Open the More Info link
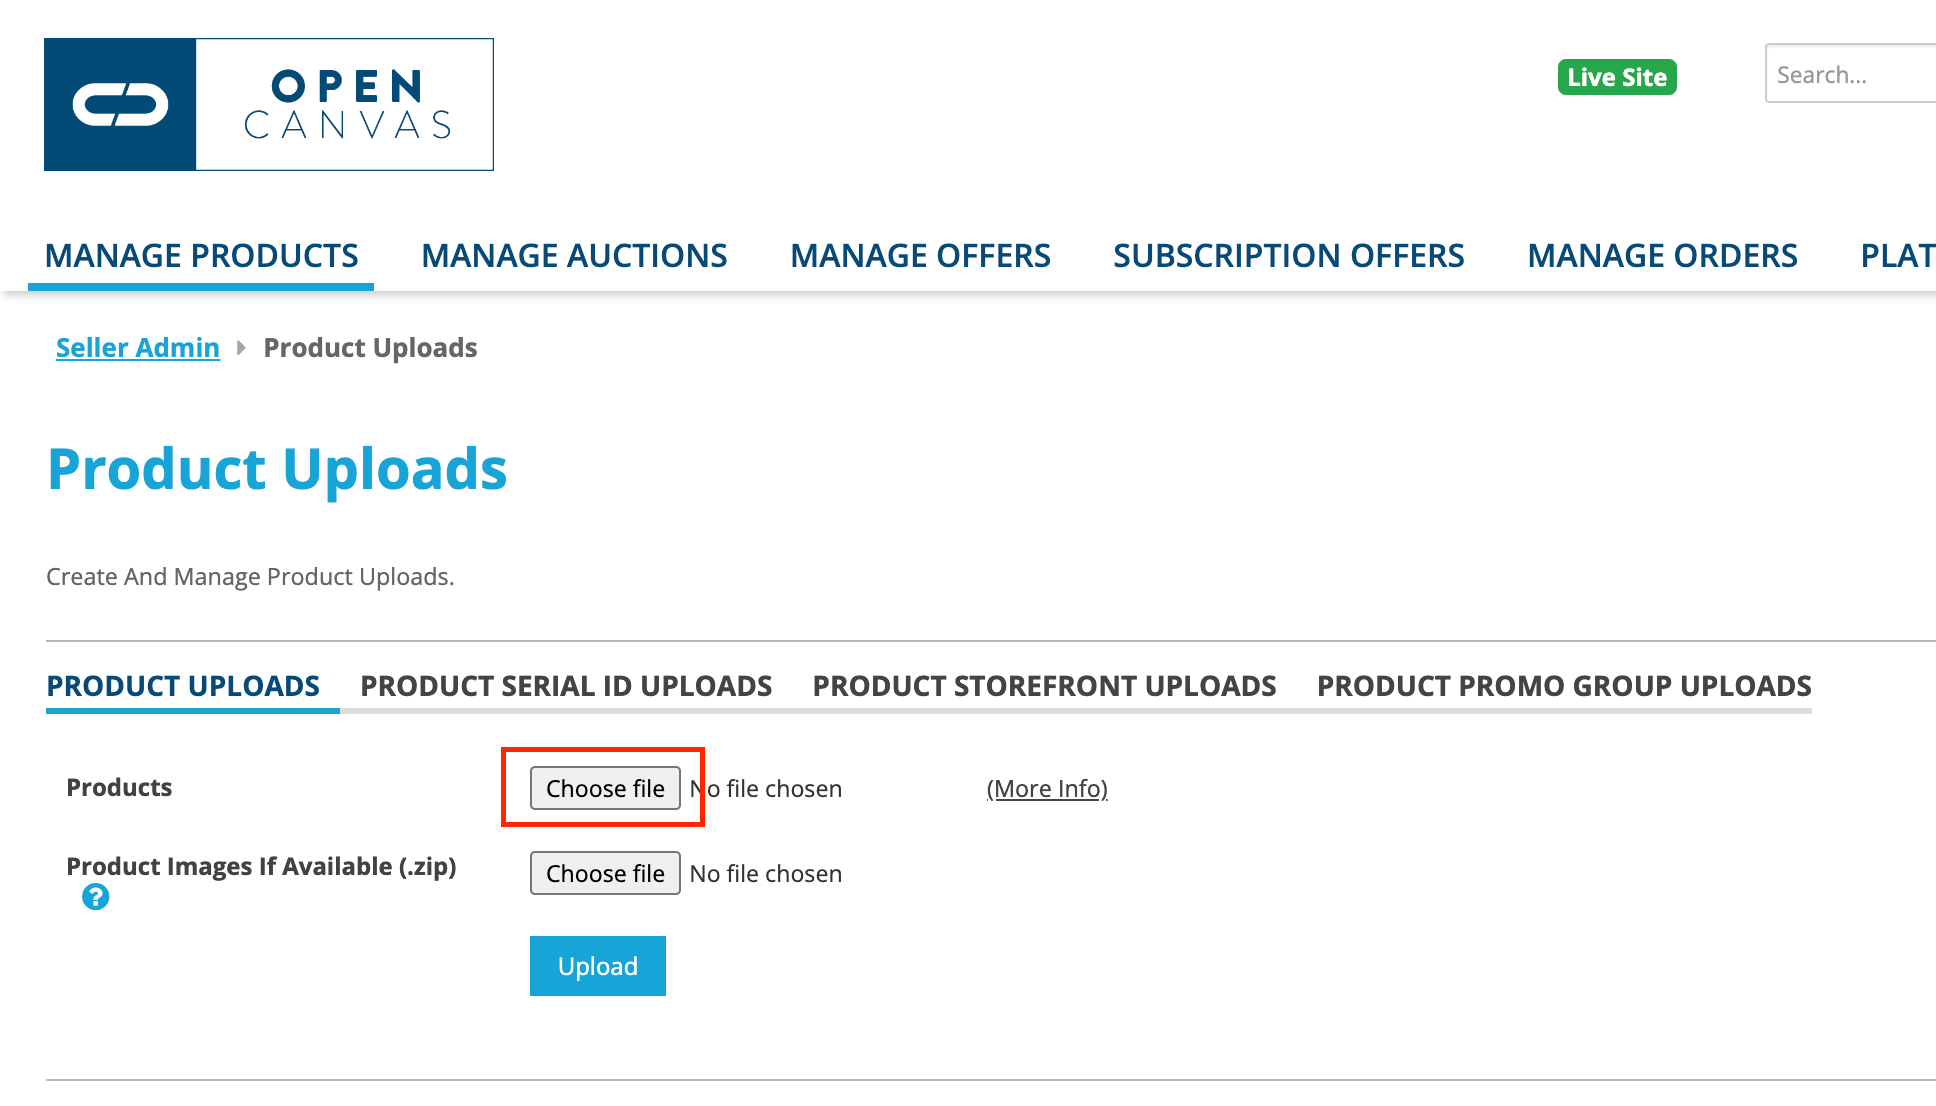1936x1106 pixels. [x=1047, y=789]
